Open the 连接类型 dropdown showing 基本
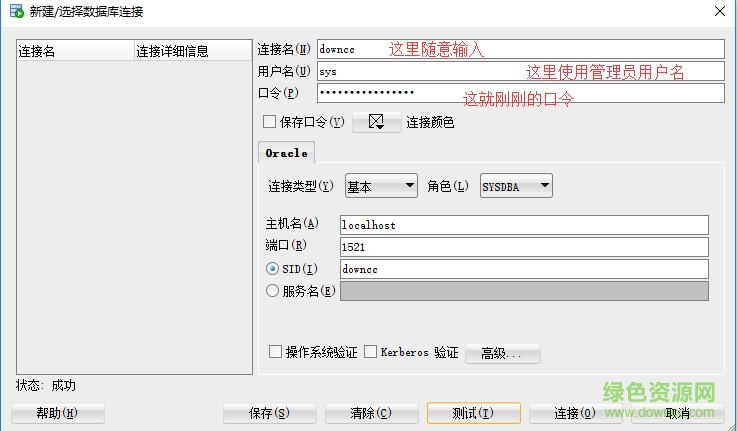The image size is (738, 431). tap(381, 186)
